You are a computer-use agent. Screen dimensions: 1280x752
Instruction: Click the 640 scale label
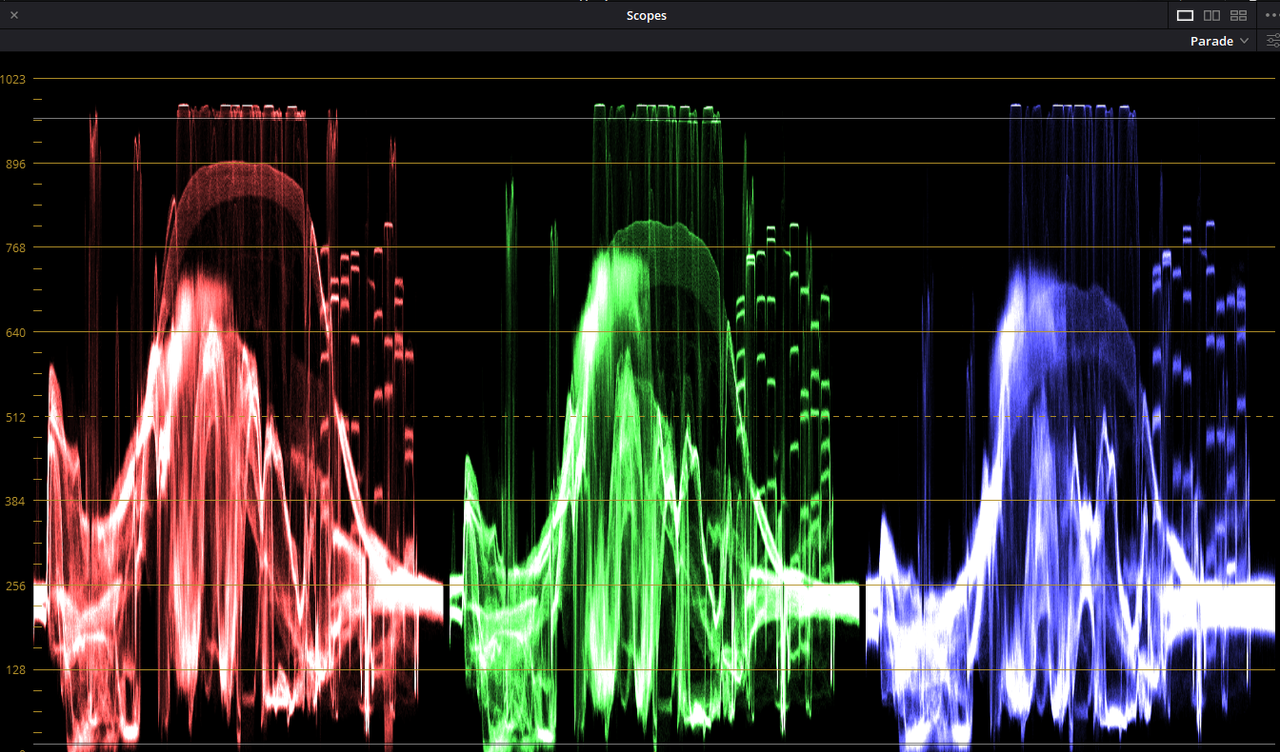16,332
